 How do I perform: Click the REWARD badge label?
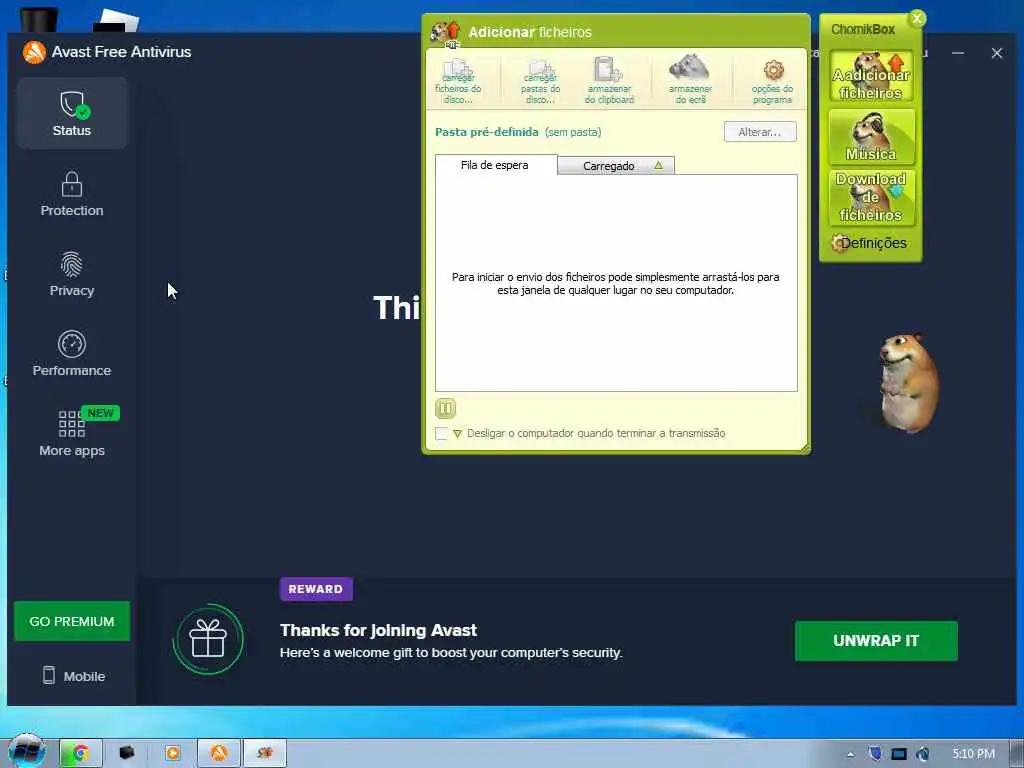(x=316, y=589)
